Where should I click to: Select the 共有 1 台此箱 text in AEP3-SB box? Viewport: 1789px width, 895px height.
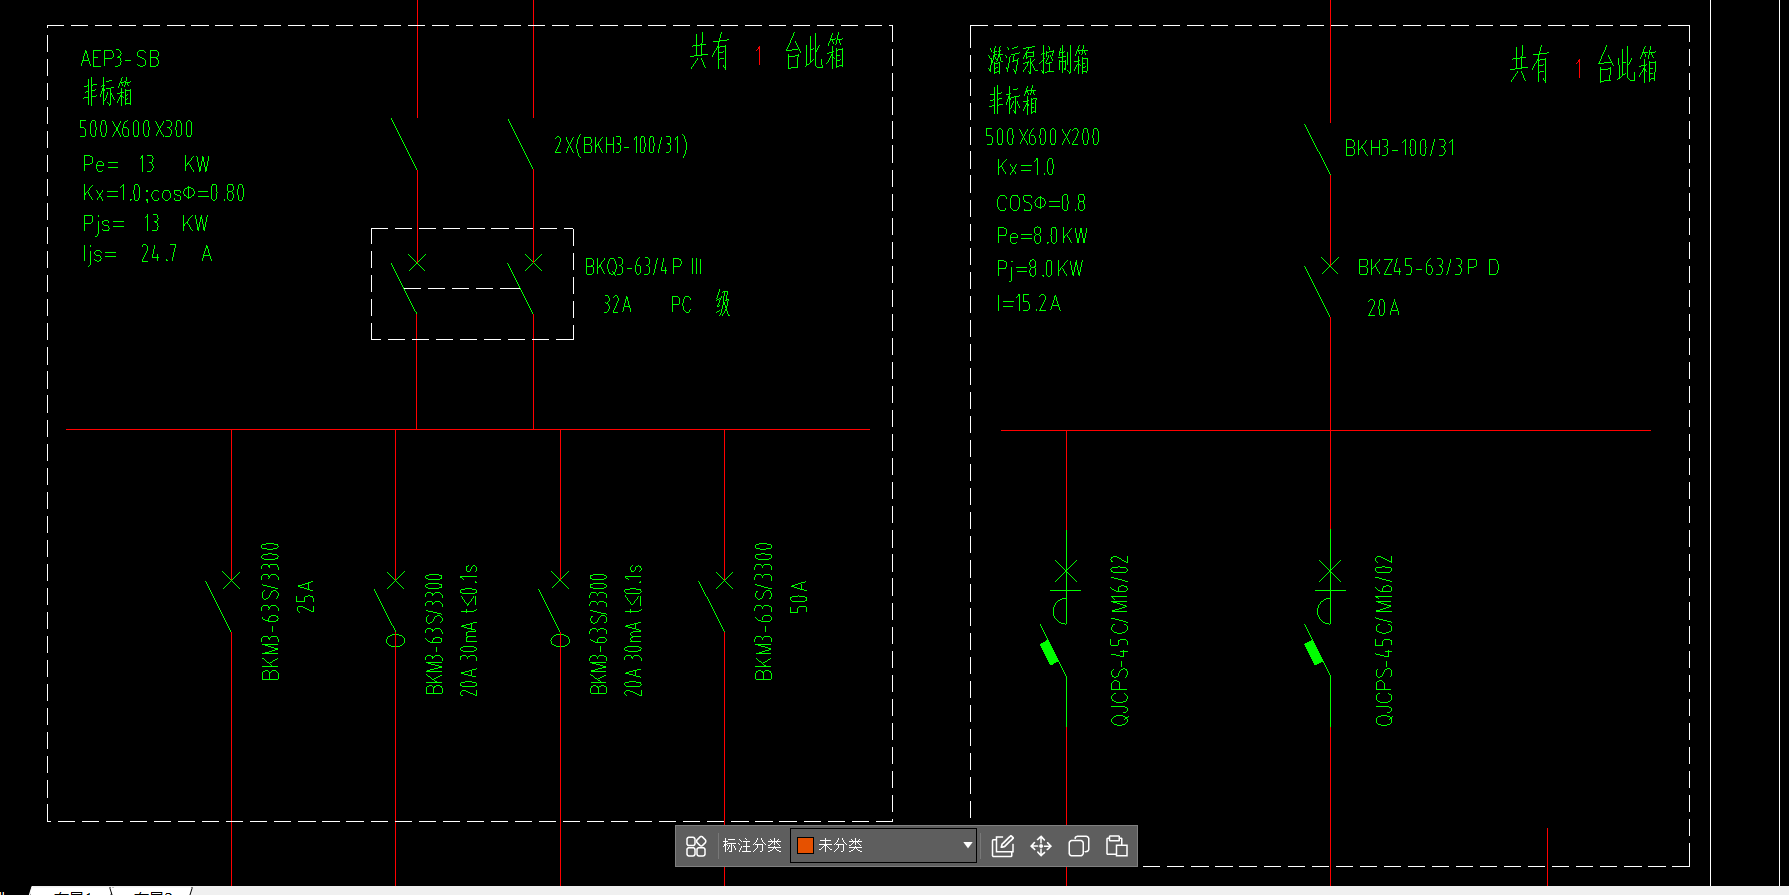coord(767,52)
